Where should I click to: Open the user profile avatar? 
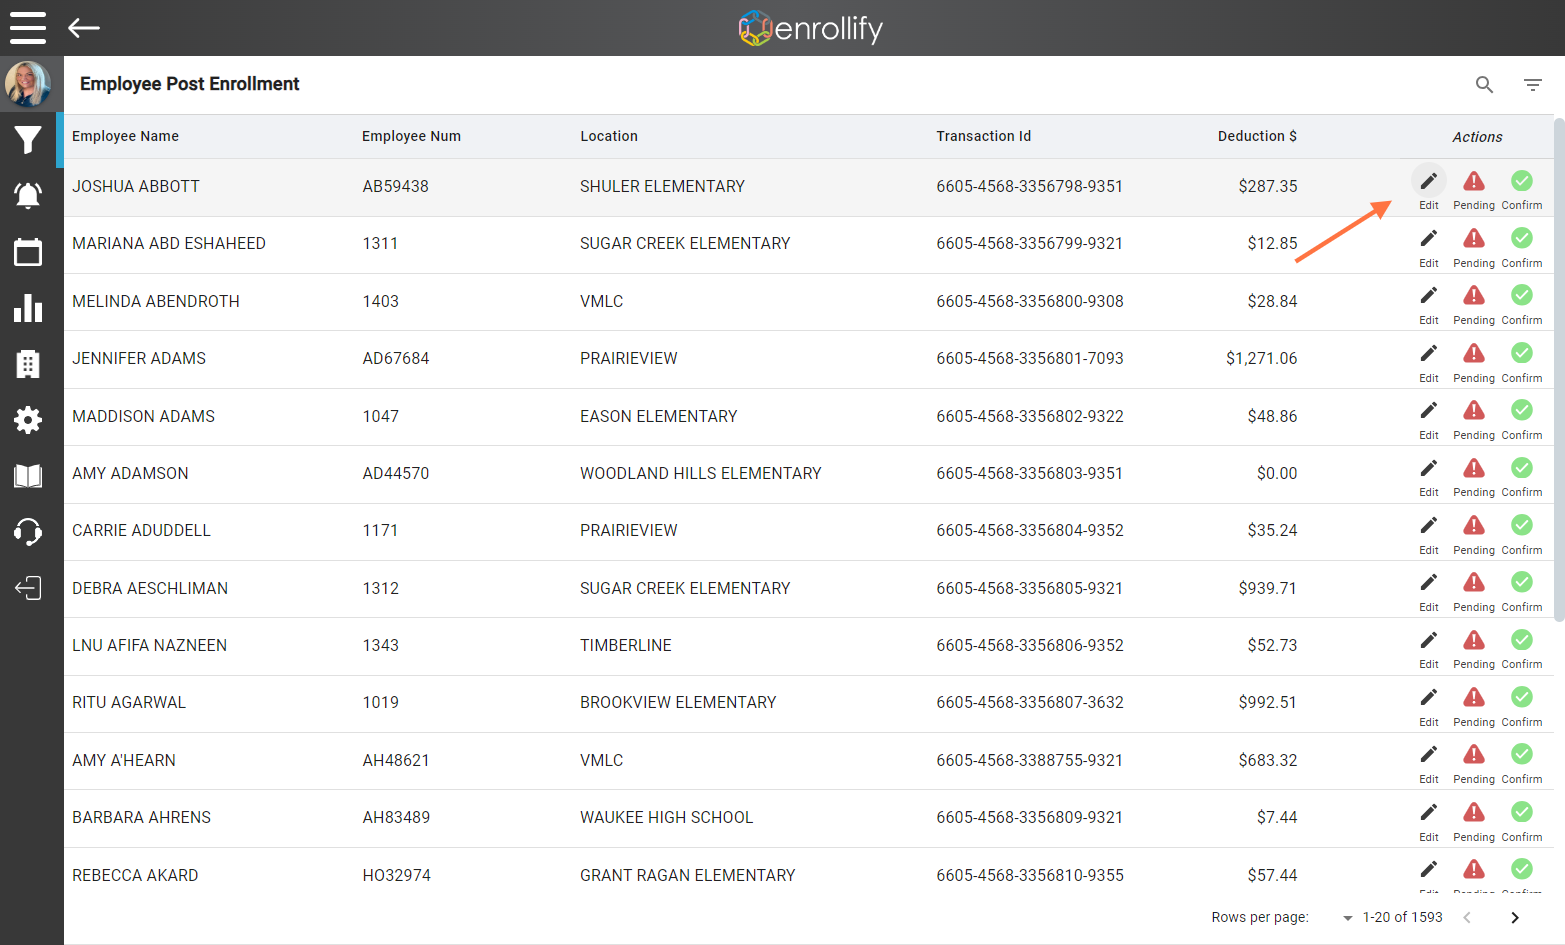tap(28, 84)
